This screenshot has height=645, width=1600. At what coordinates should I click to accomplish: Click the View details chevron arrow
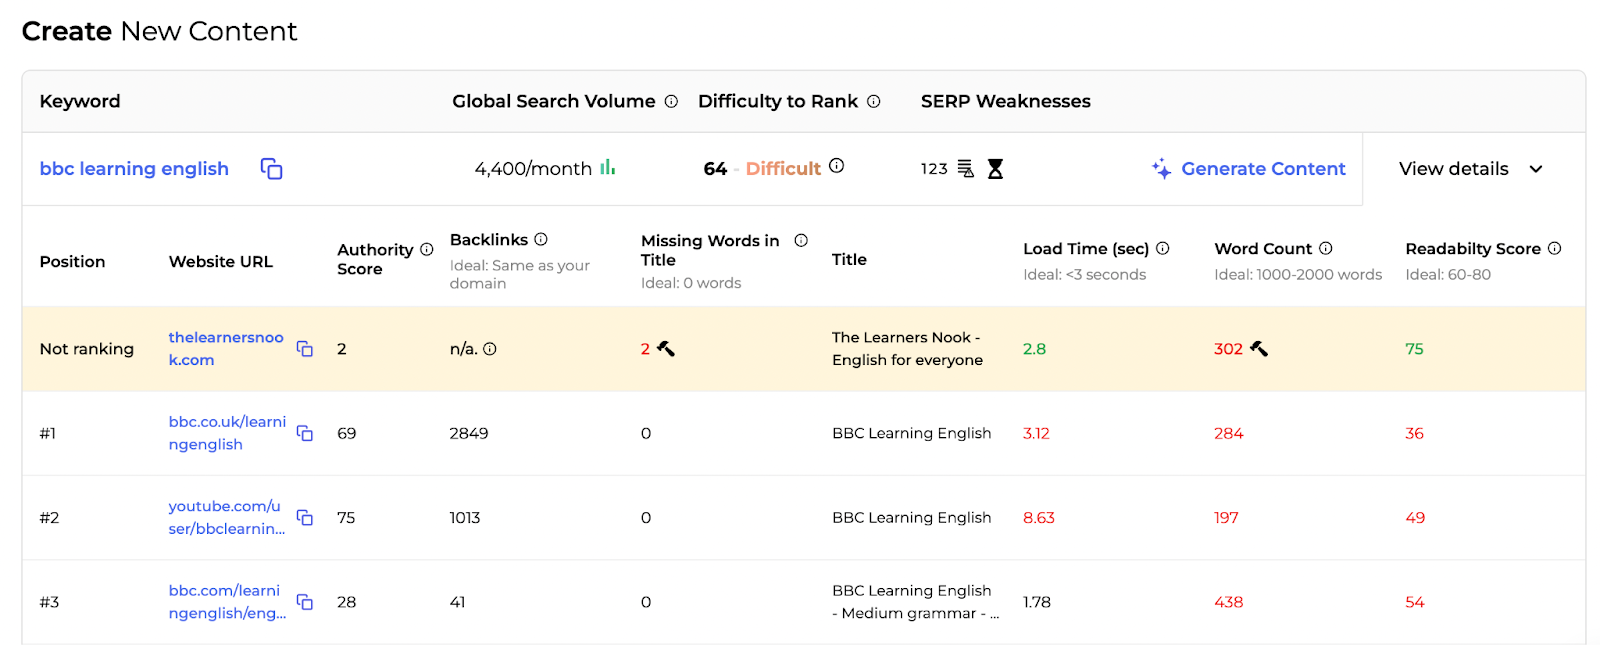click(x=1536, y=169)
